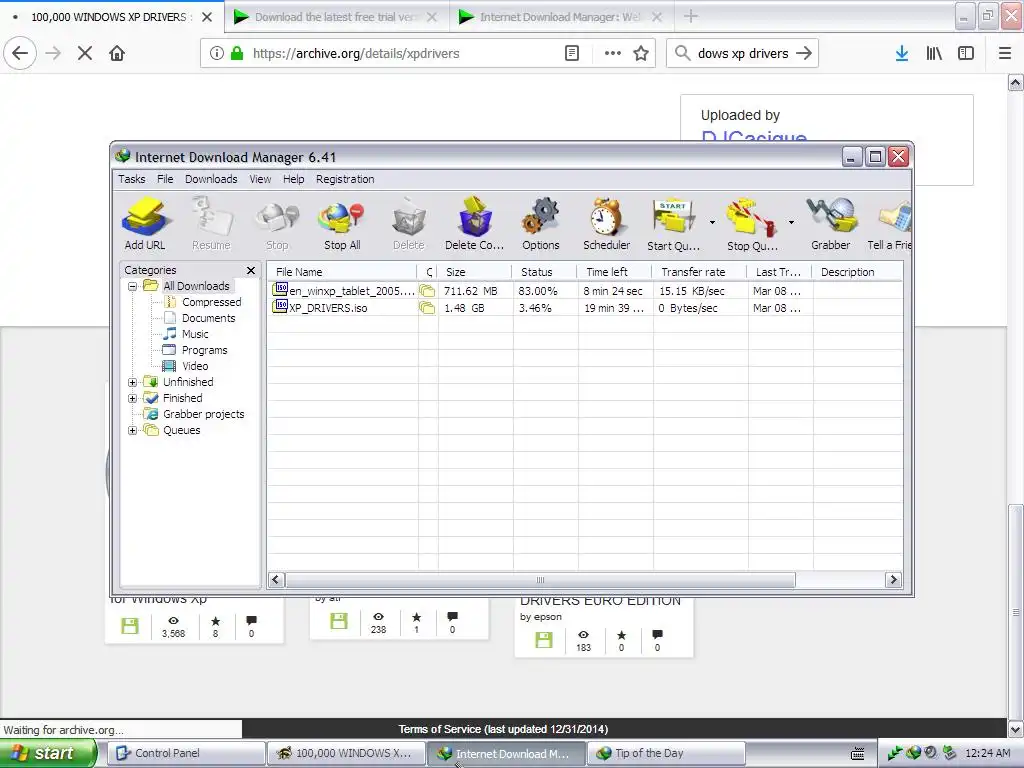This screenshot has width=1024, height=768.
Task: Open Start Queue dropdown arrow
Action: 712,223
